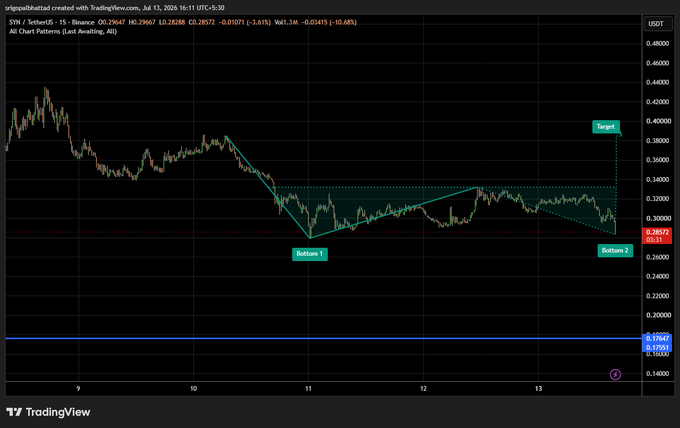
Task: Click the All Chart Patterns indicator label
Action: (x=63, y=31)
